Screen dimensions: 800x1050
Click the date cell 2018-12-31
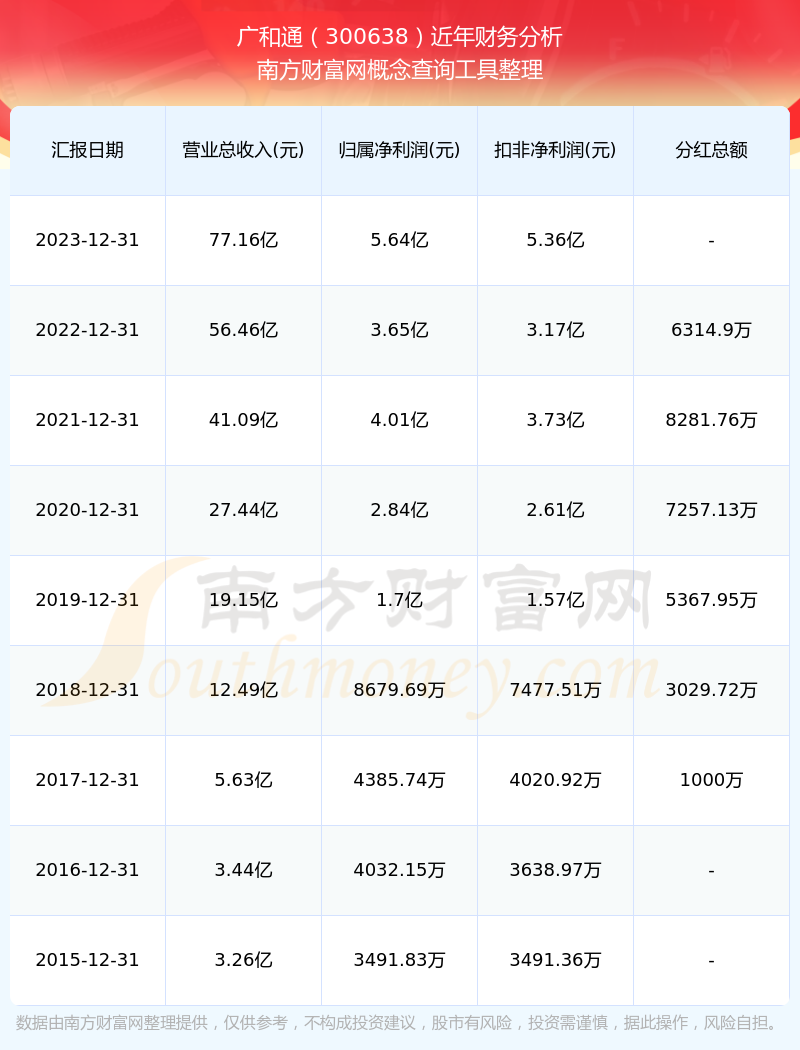pos(88,690)
